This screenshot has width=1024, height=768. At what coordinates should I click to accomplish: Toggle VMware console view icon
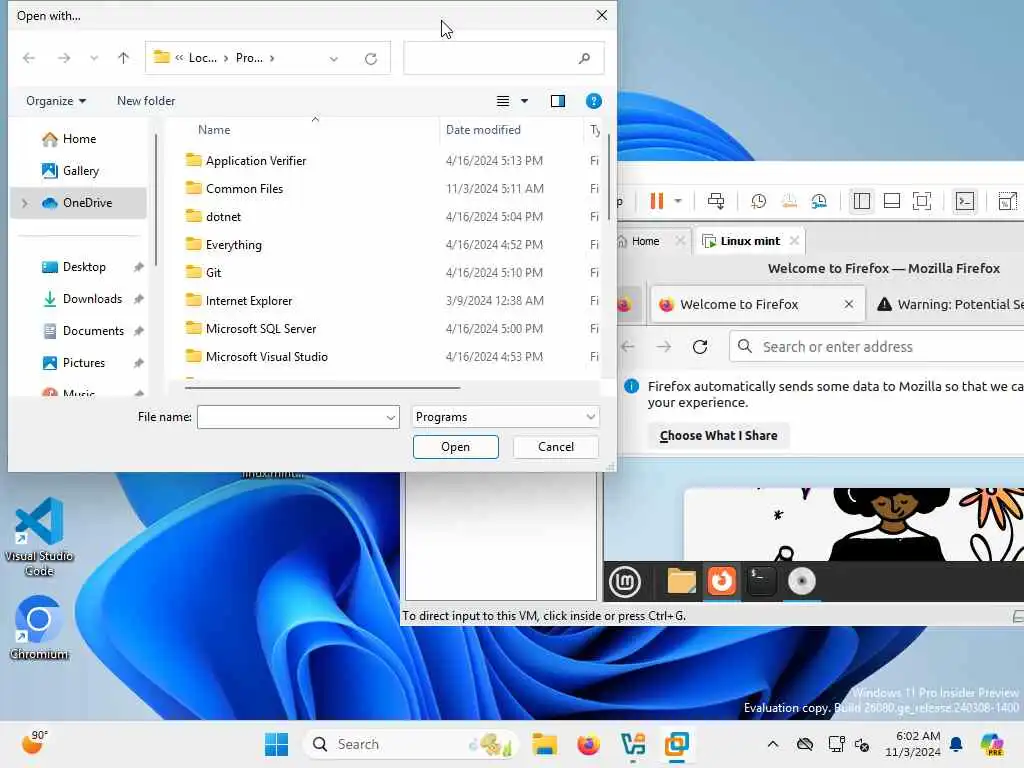[965, 201]
